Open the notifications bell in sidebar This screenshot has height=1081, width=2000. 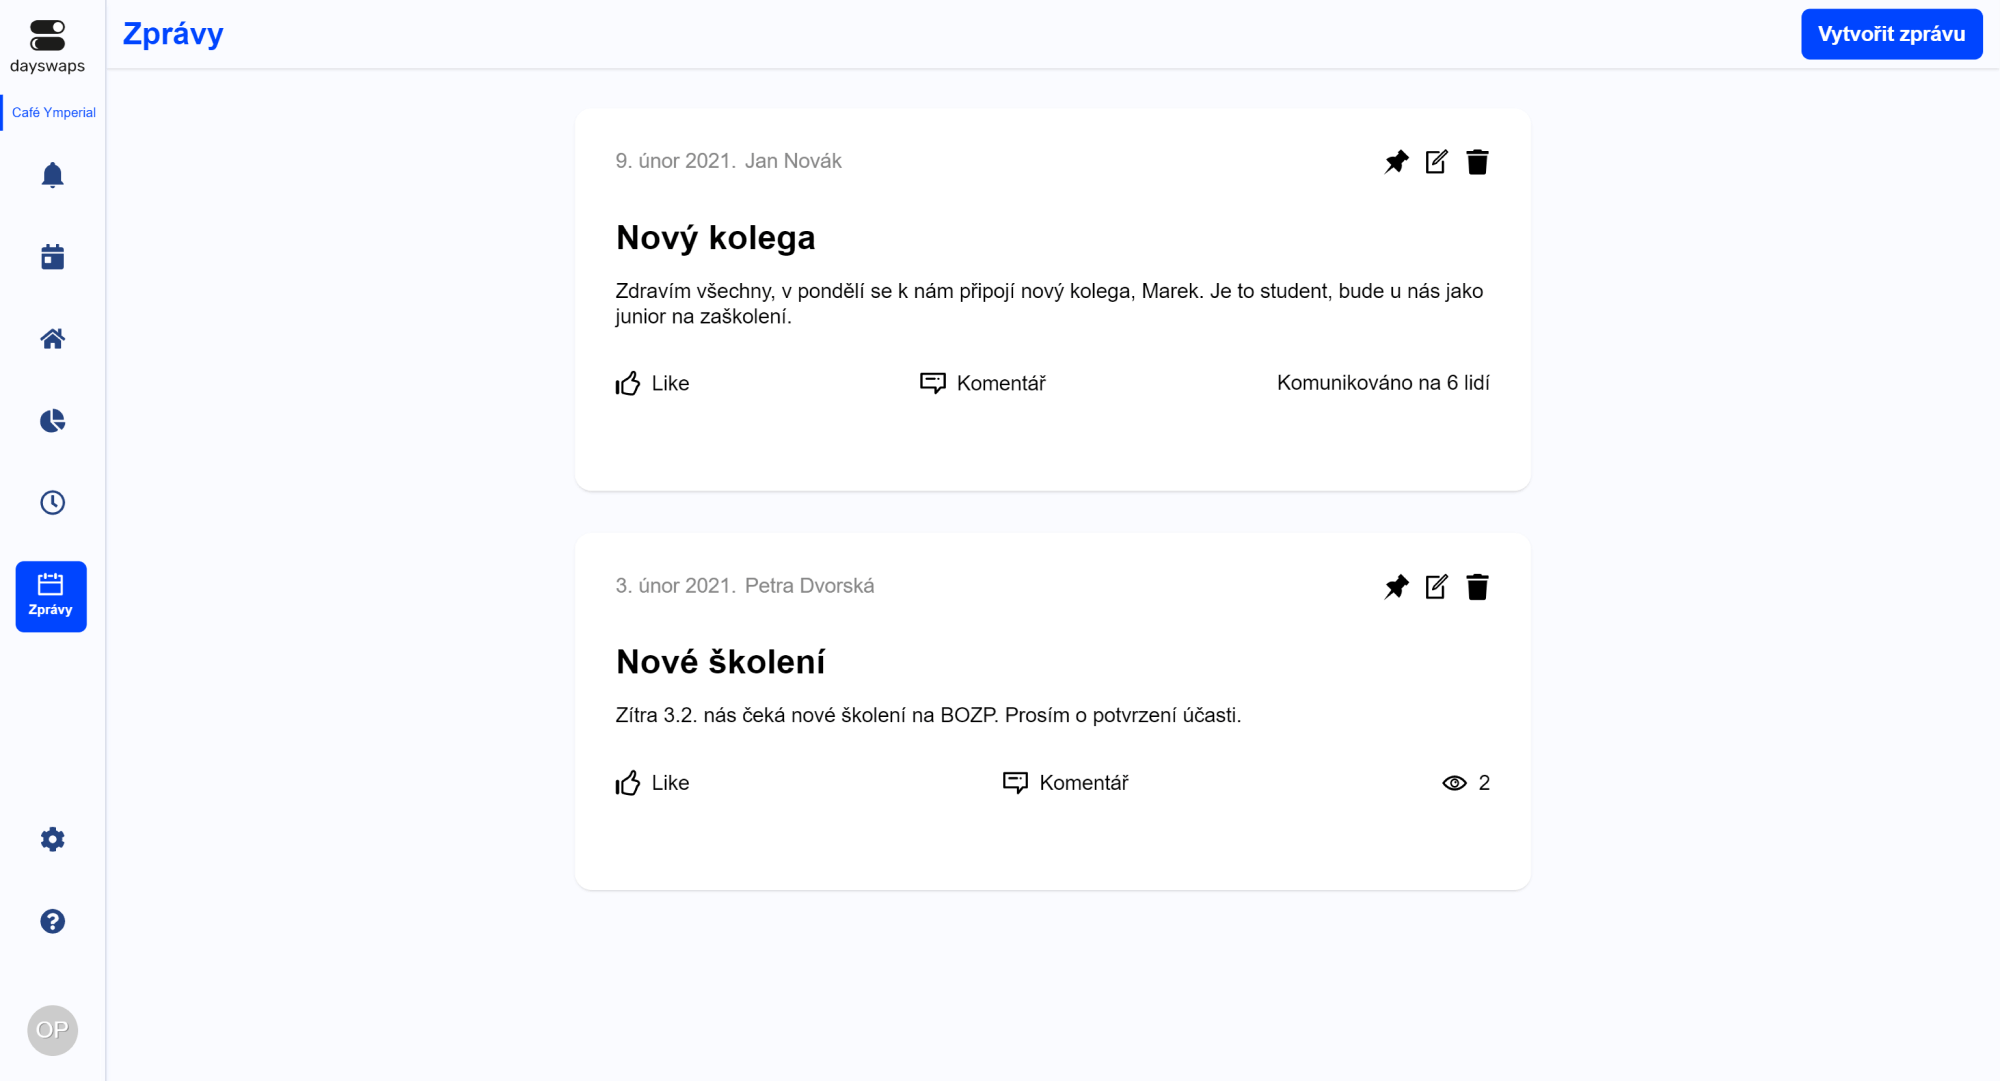(52, 175)
